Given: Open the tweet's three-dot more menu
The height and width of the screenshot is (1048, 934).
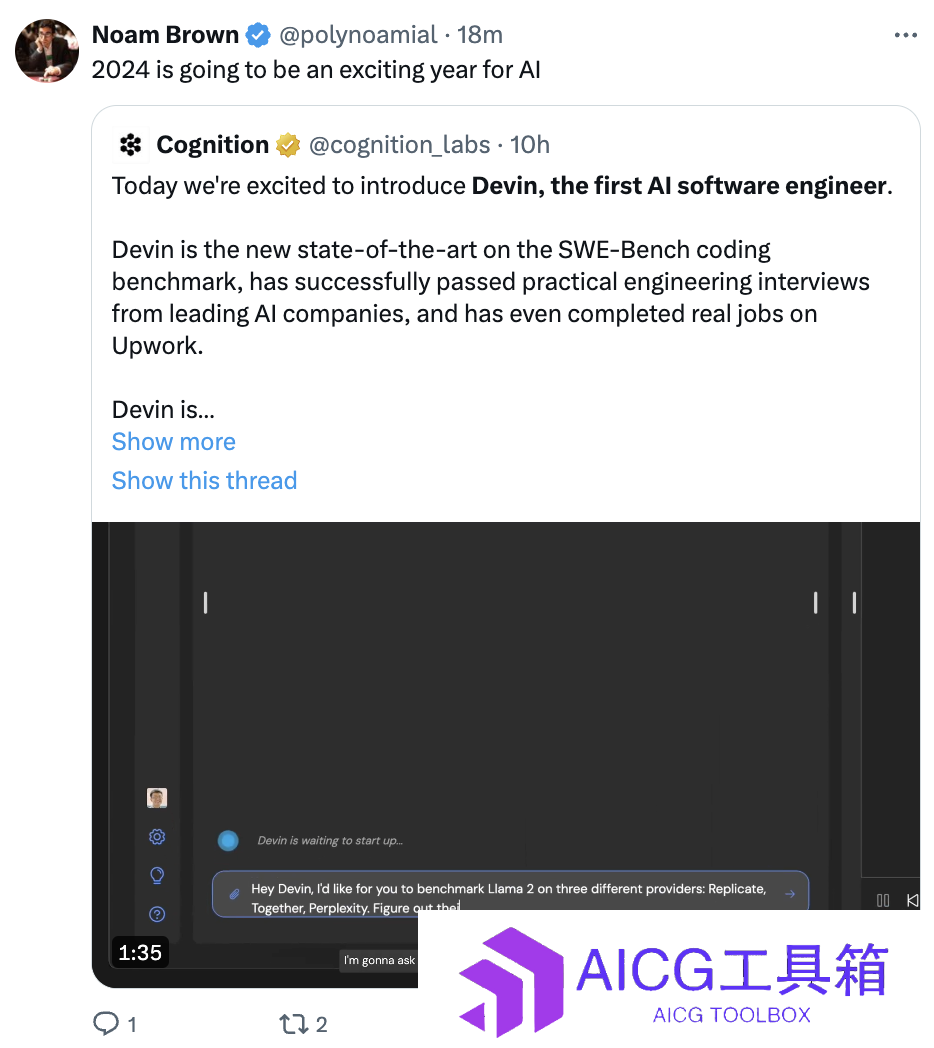Looking at the screenshot, I should [905, 35].
